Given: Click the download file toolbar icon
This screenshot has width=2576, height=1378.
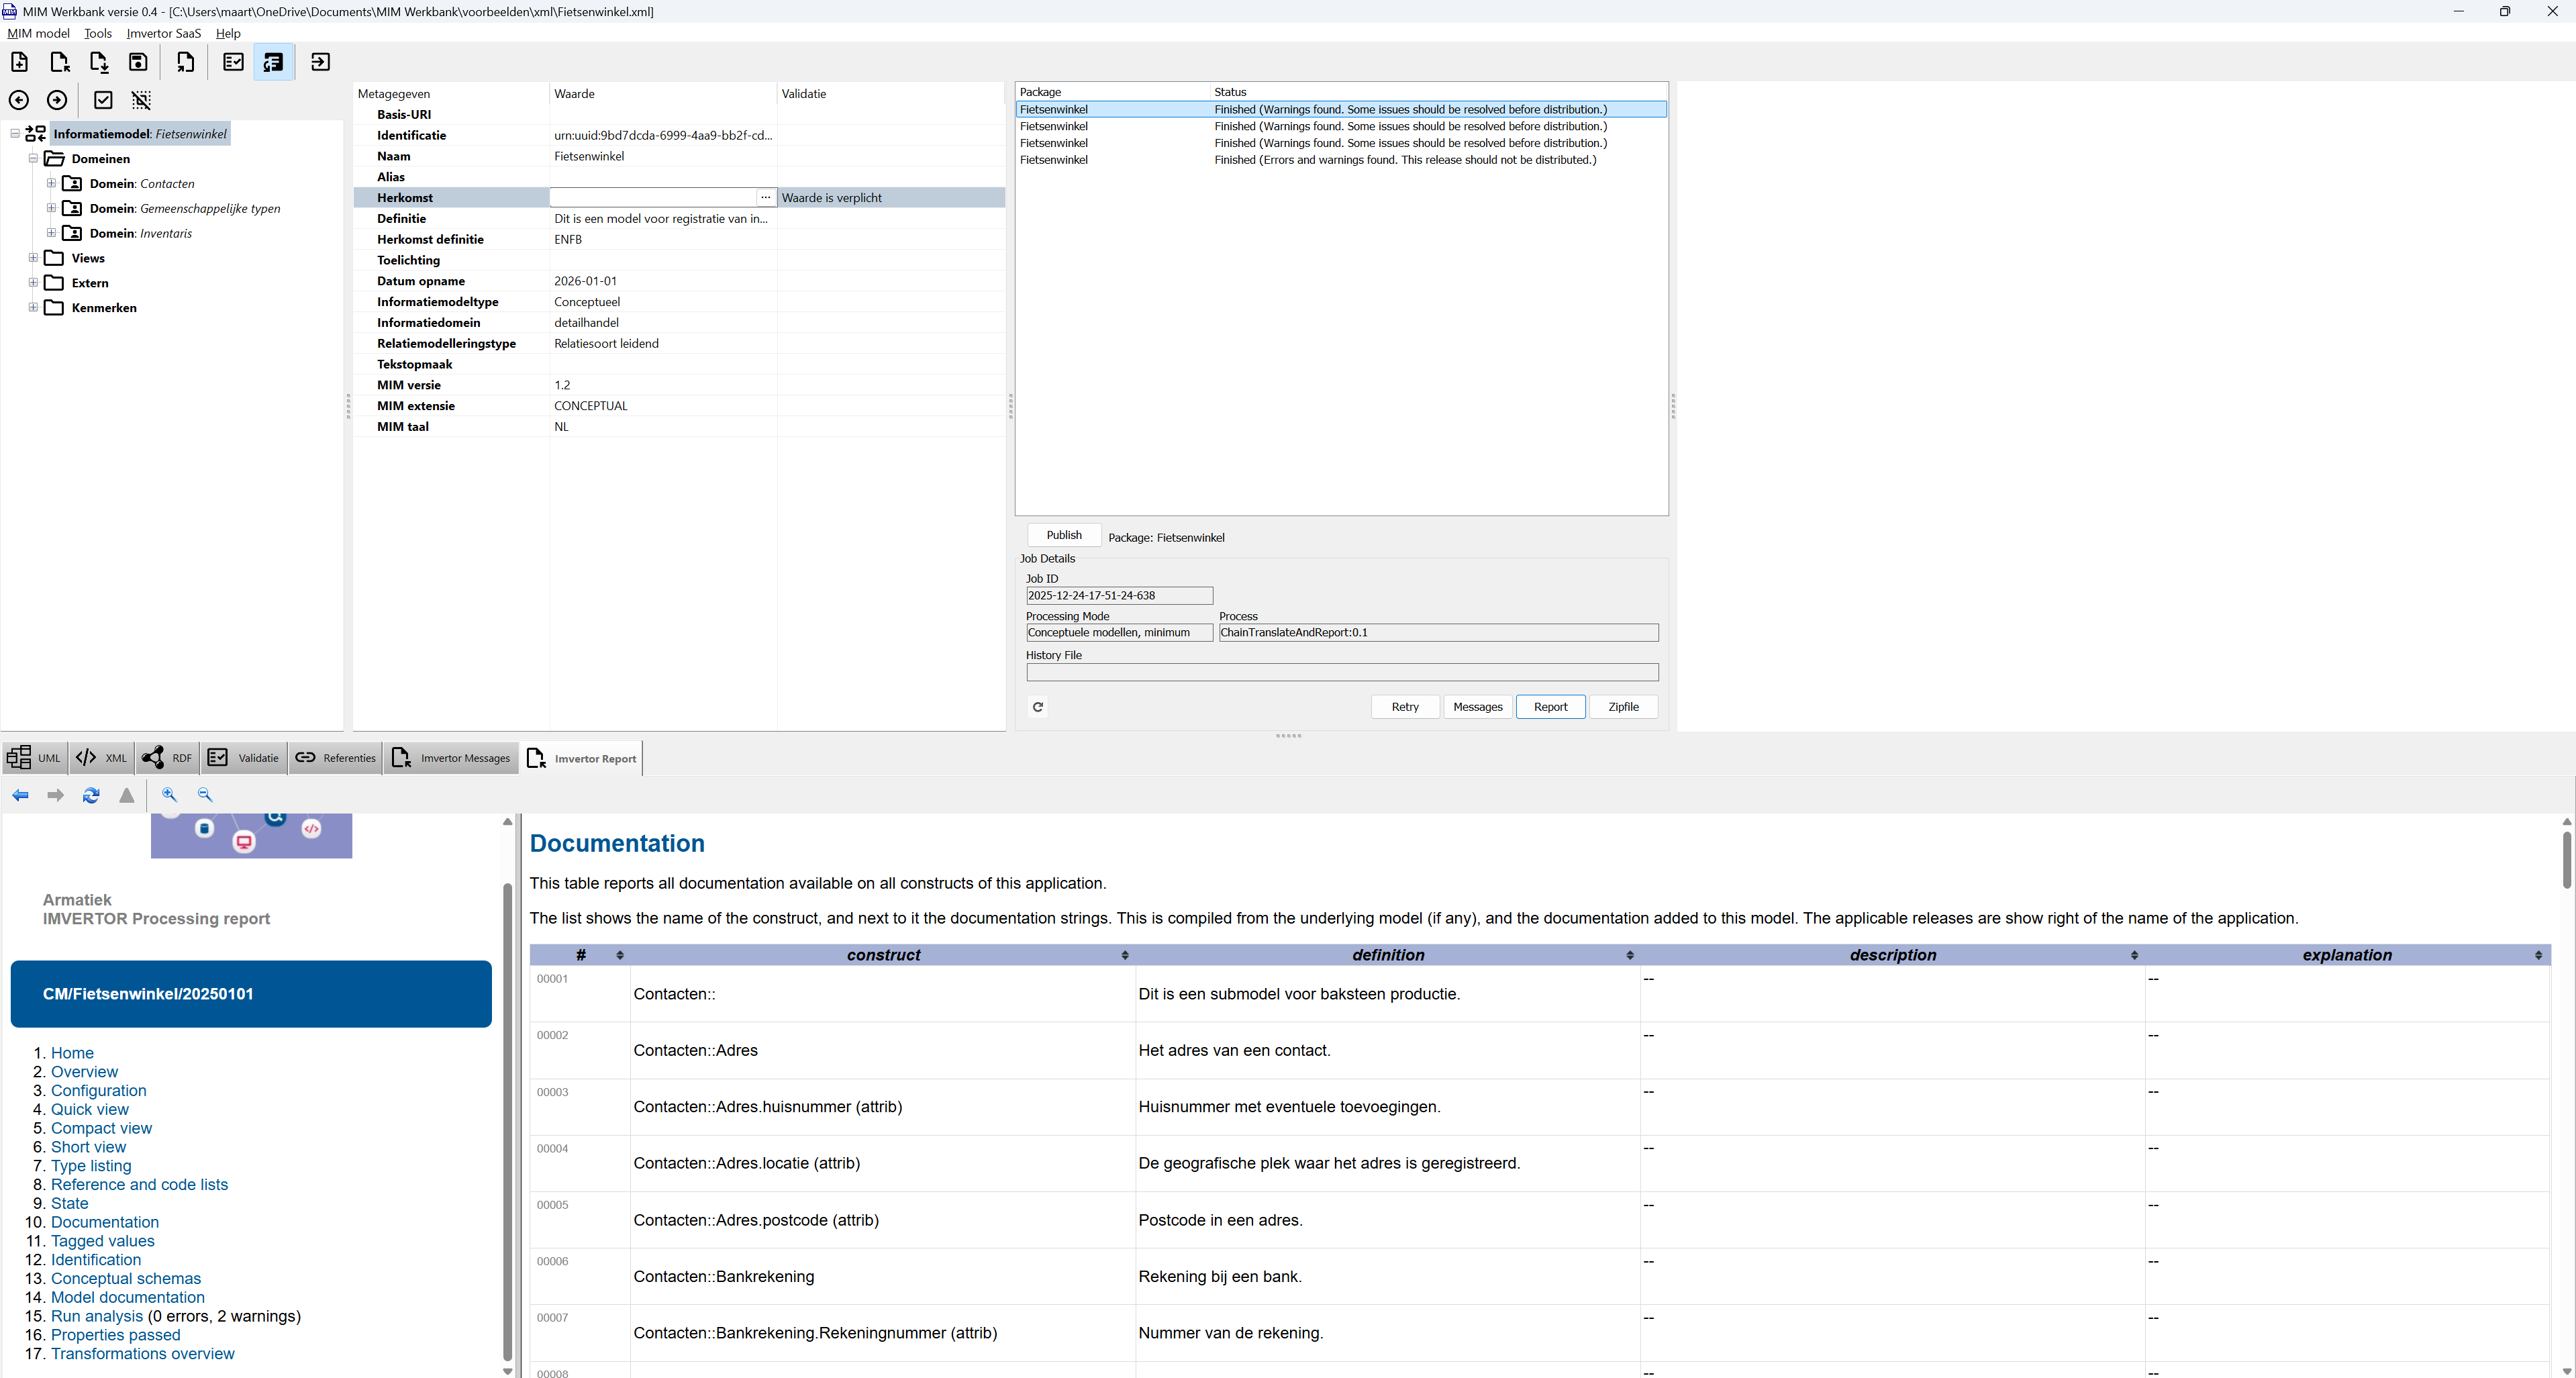Looking at the screenshot, I should point(99,62).
